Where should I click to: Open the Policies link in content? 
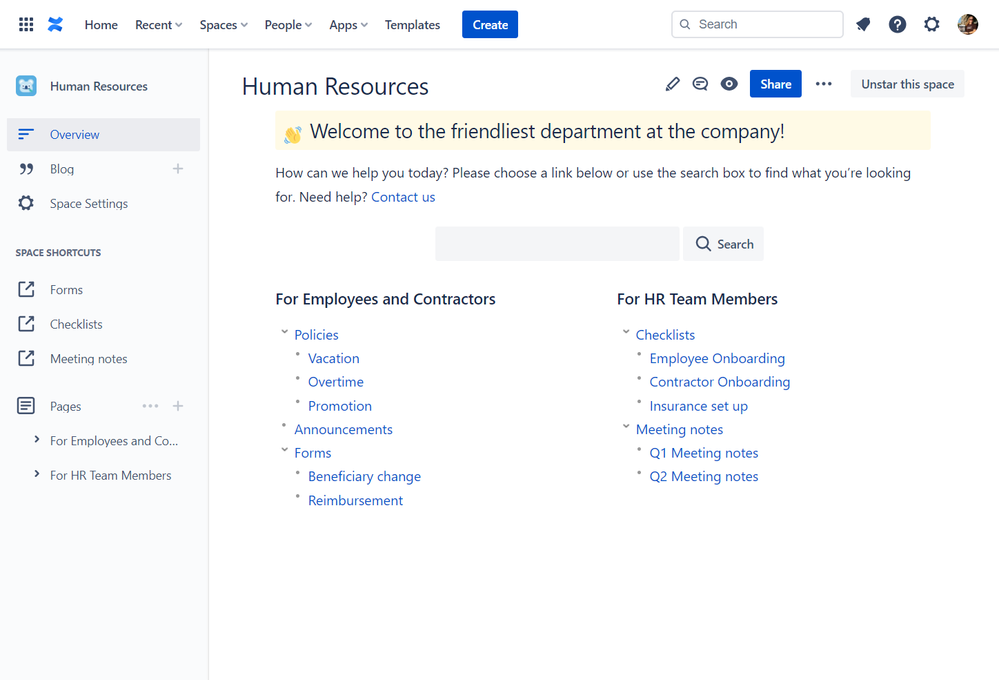click(316, 335)
